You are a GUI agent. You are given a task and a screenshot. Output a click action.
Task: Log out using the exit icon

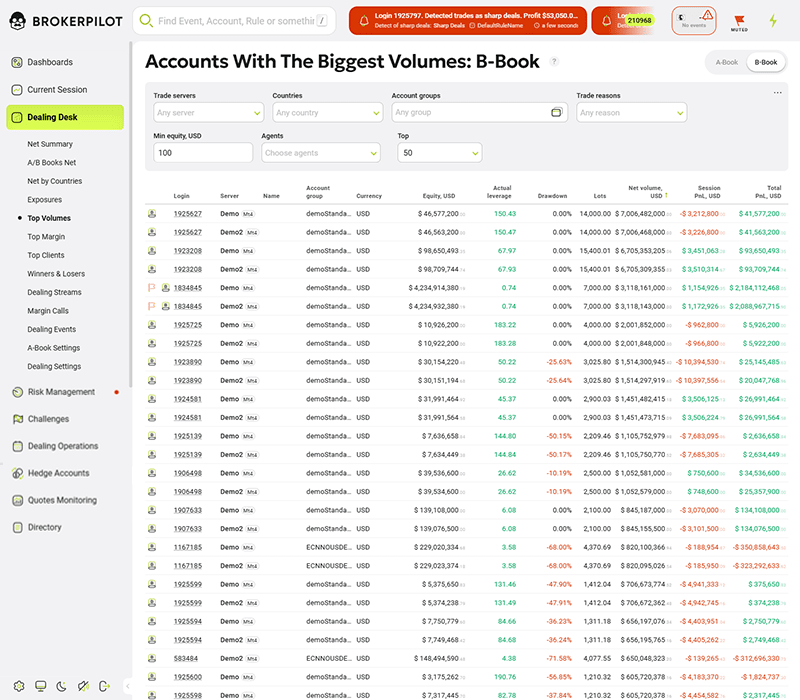pos(106,686)
